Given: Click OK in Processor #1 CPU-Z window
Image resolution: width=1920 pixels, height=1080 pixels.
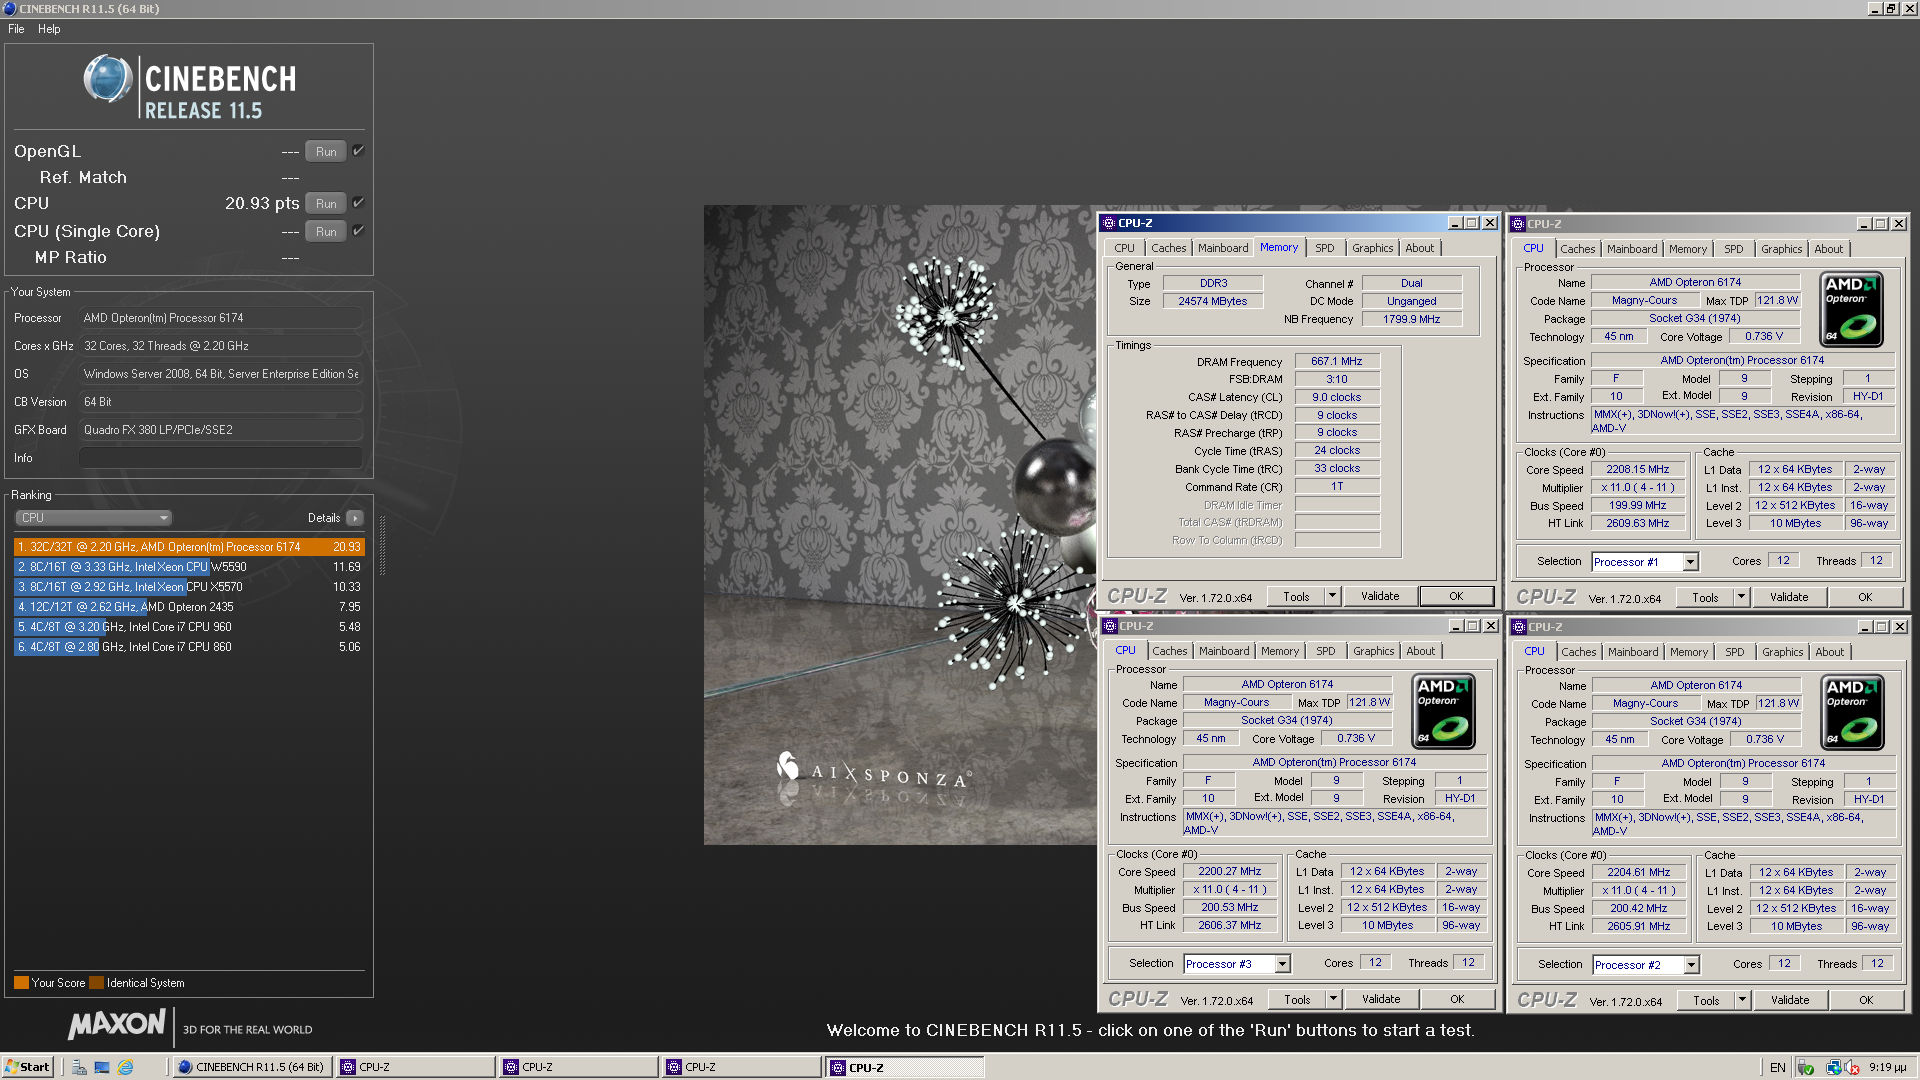Looking at the screenshot, I should tap(1865, 597).
